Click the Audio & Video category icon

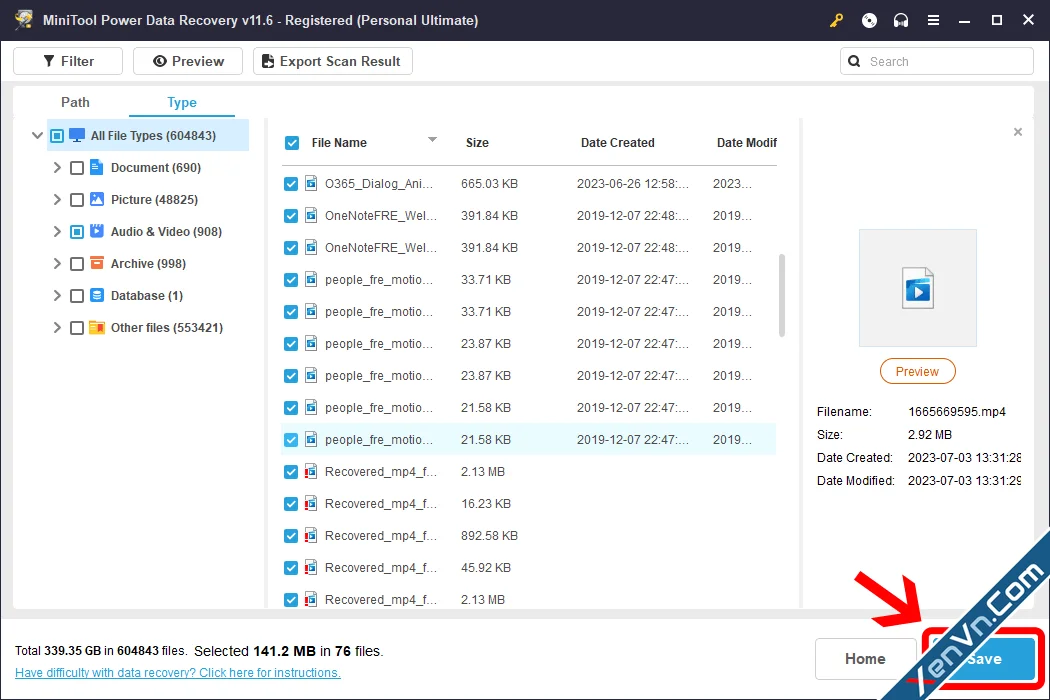pos(96,231)
